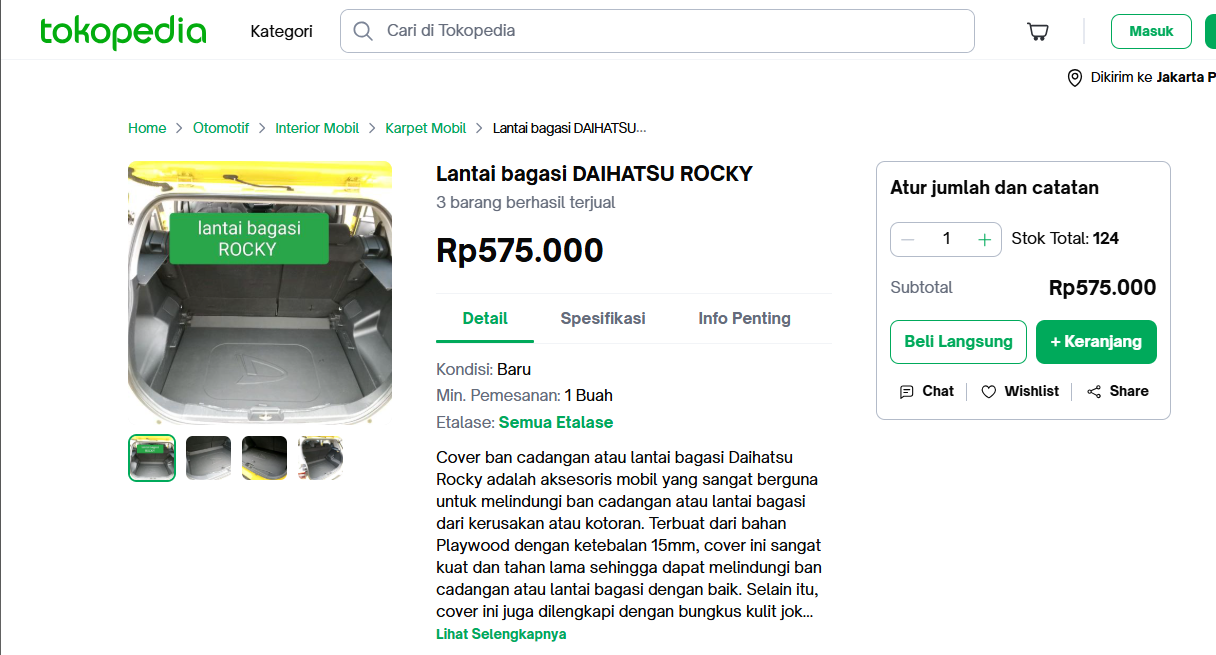Switch to the Spesifikasi tab

(x=602, y=318)
